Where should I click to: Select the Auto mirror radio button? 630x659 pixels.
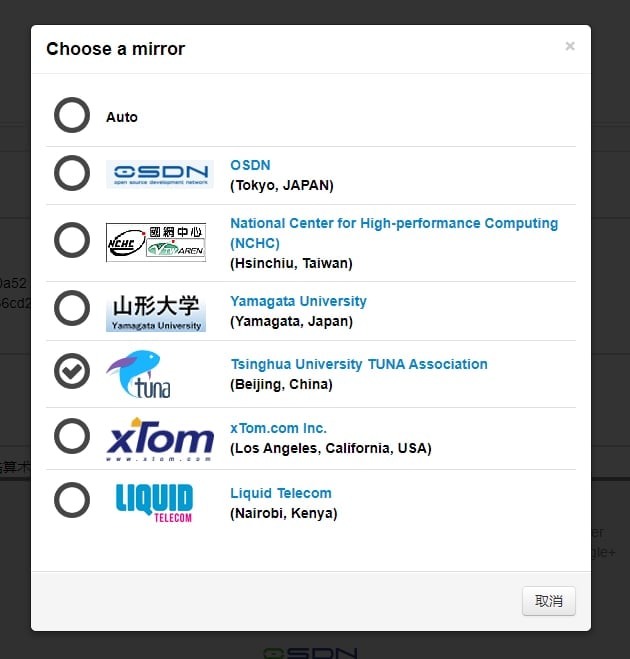[72, 116]
